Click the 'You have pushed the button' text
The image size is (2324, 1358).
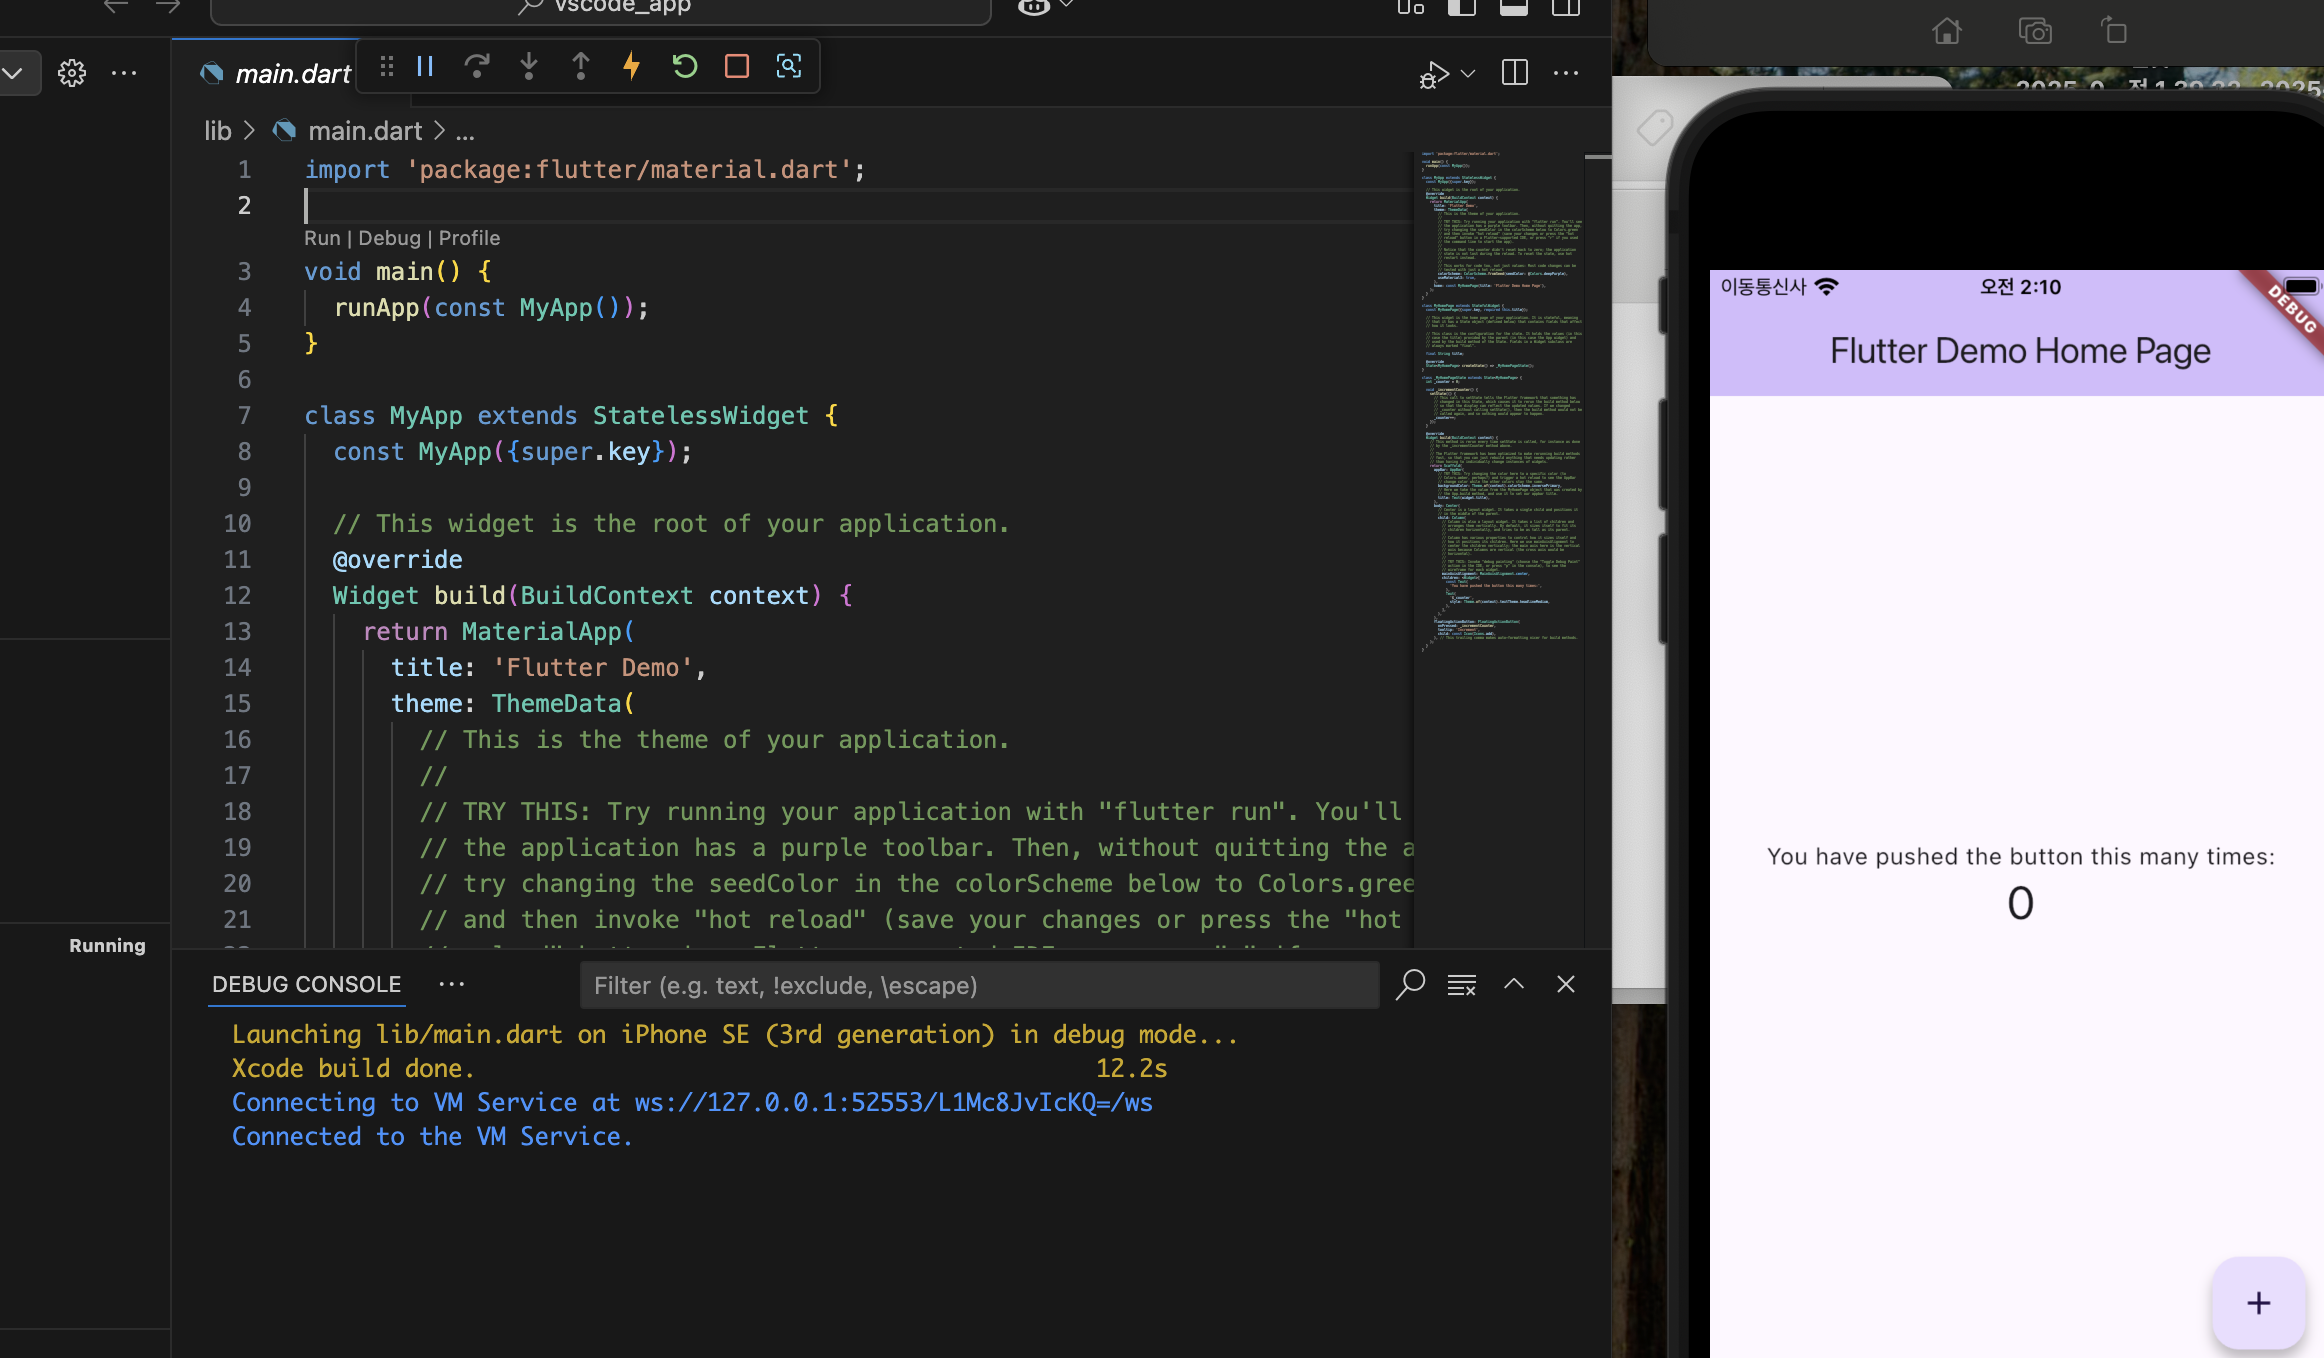click(x=2020, y=857)
